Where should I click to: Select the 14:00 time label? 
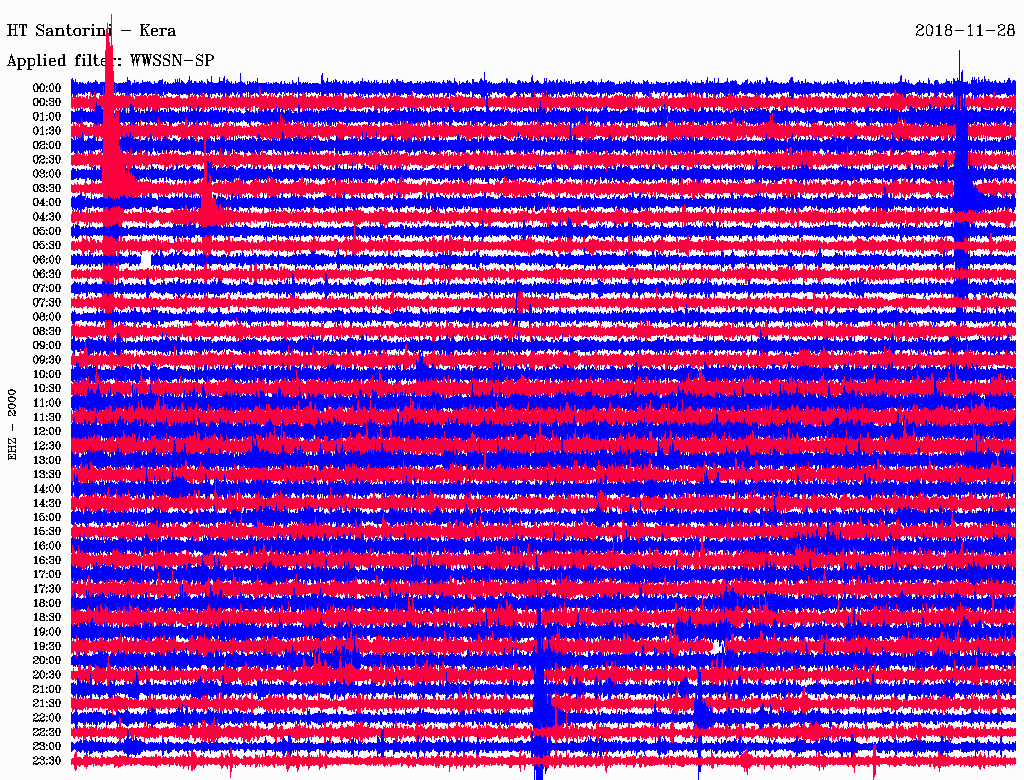click(47, 489)
